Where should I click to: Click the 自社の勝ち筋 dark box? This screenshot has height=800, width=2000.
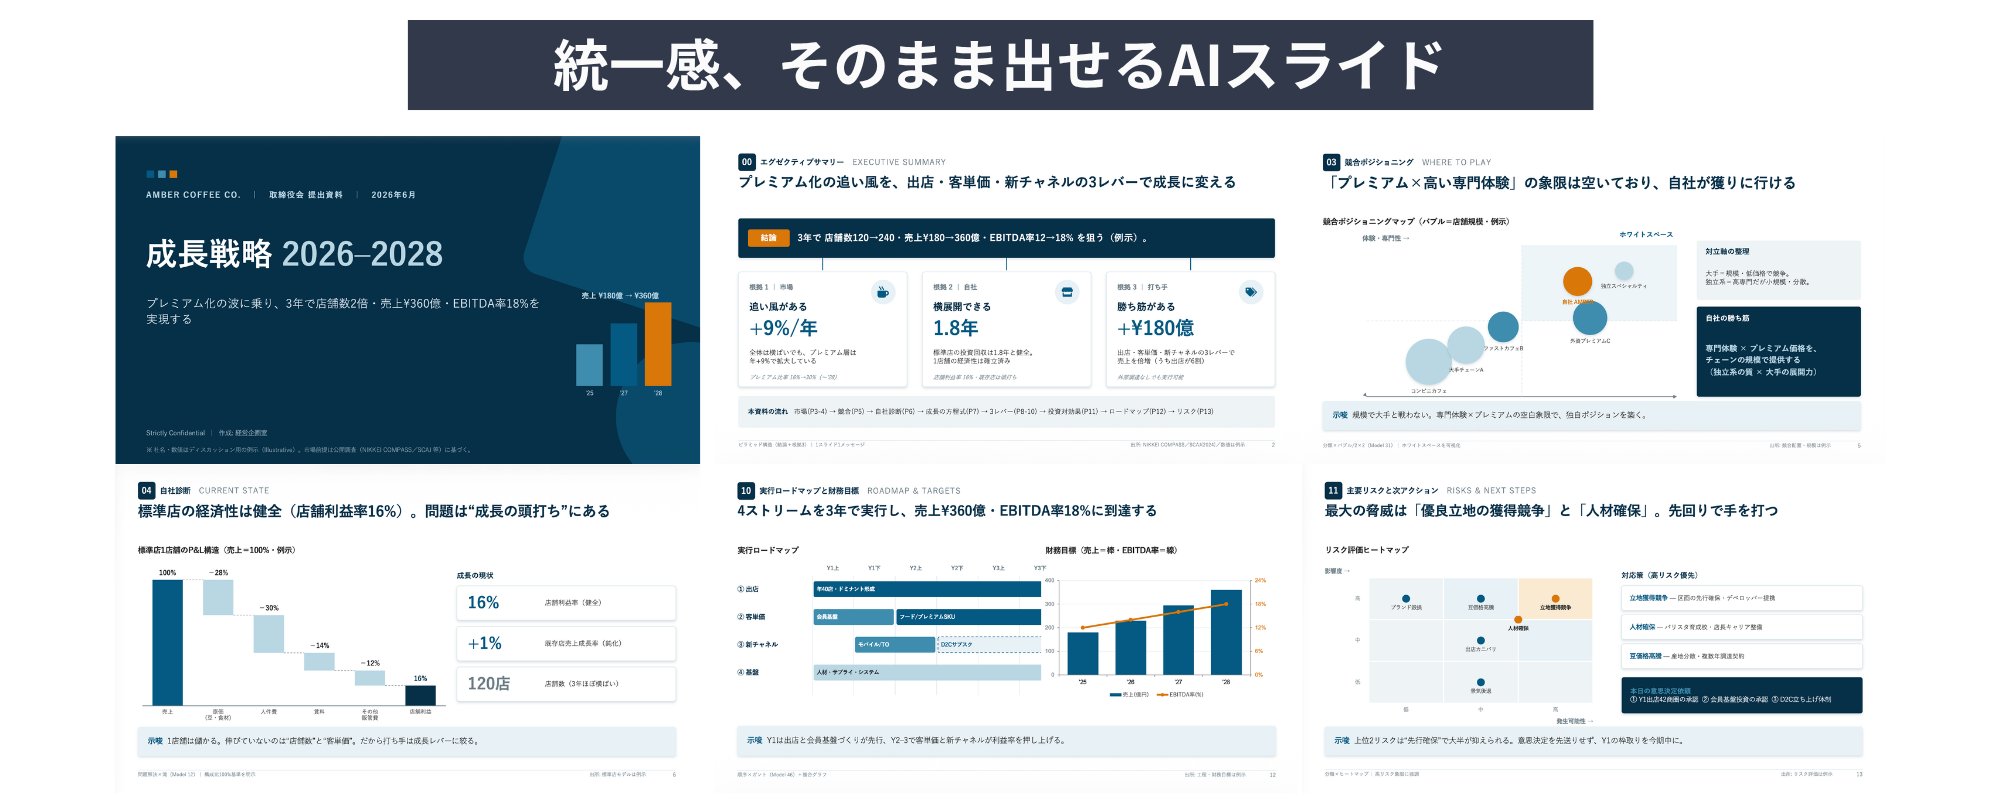click(x=1779, y=351)
